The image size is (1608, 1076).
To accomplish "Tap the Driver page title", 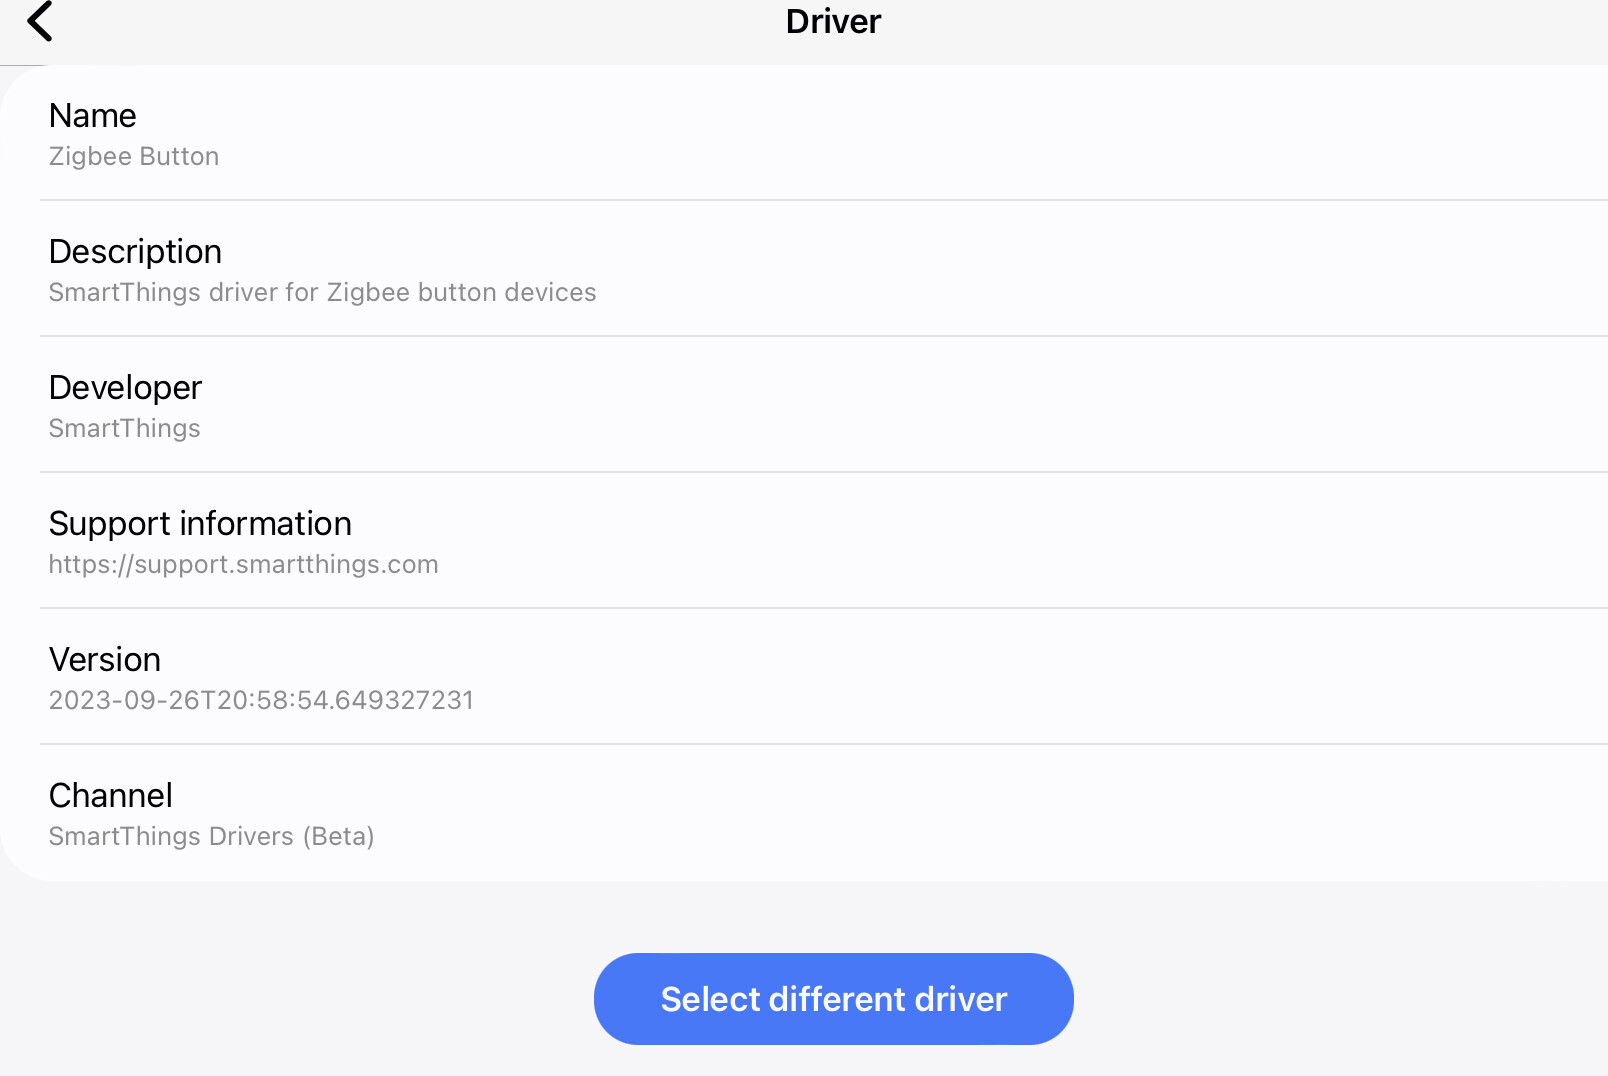I will click(833, 21).
